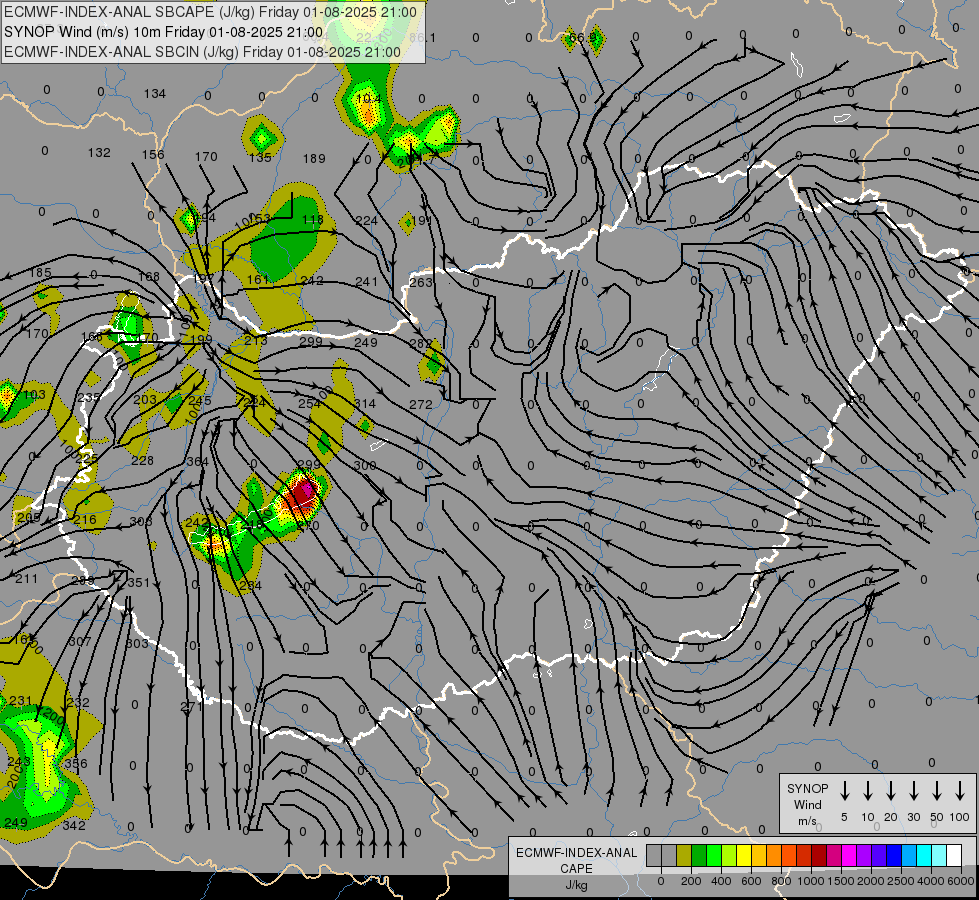This screenshot has width=979, height=900.
Task: Click the map value '356'
Action: point(76,763)
